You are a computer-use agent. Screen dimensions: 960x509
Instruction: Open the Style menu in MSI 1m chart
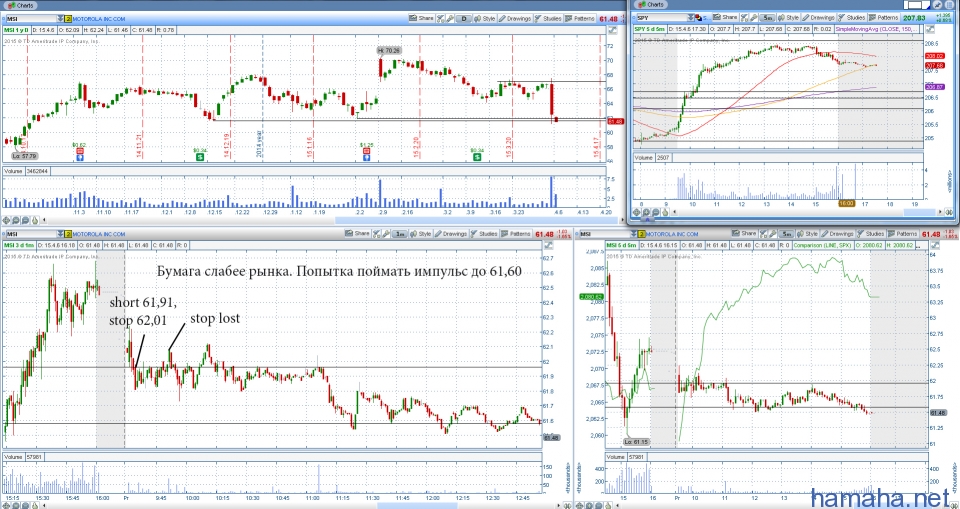pos(421,234)
